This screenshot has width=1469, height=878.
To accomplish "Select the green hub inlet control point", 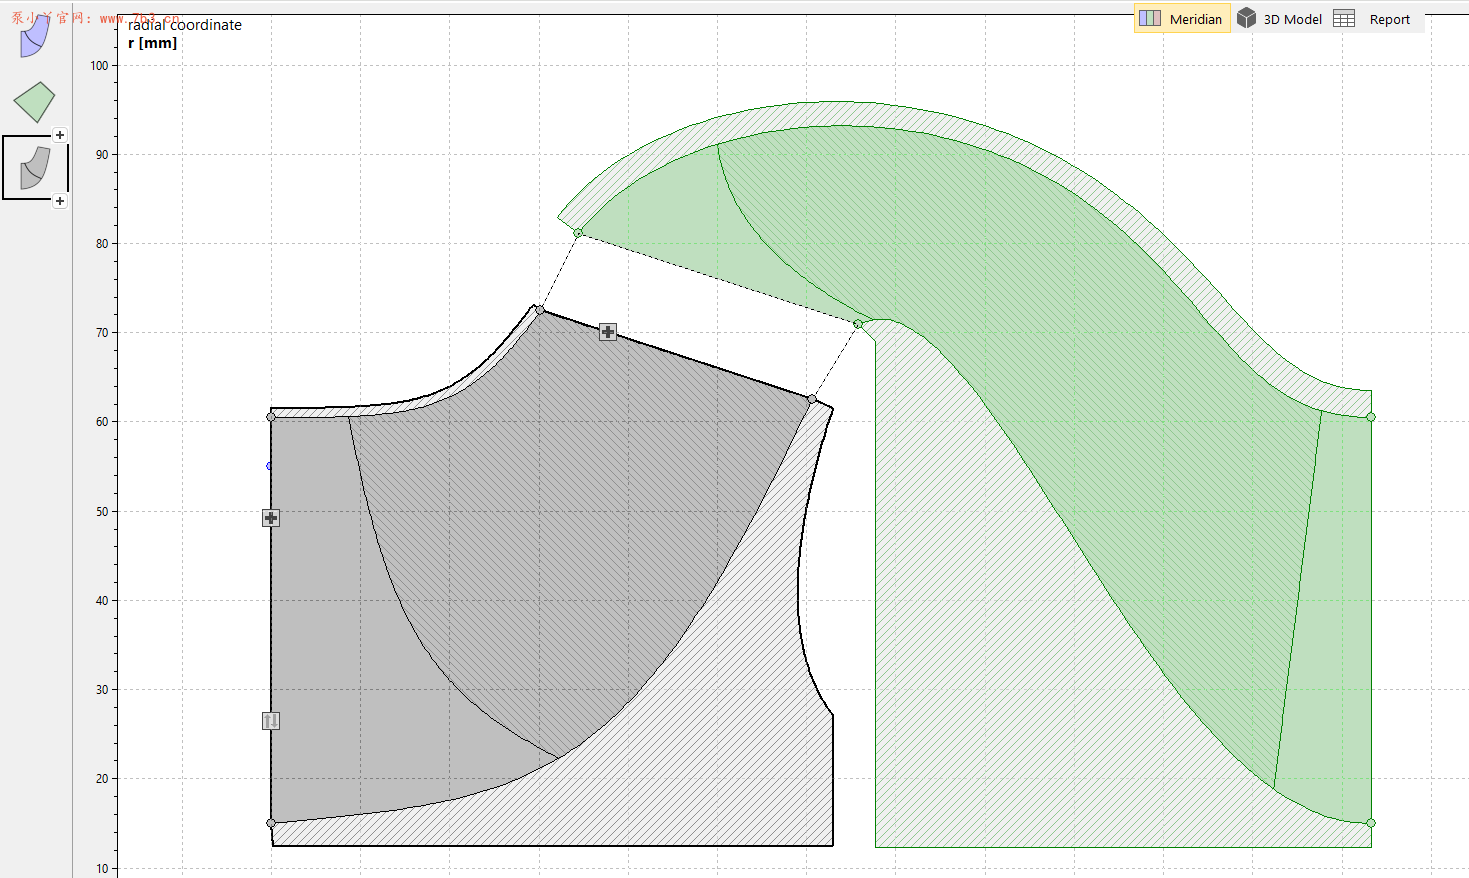I will coord(858,324).
